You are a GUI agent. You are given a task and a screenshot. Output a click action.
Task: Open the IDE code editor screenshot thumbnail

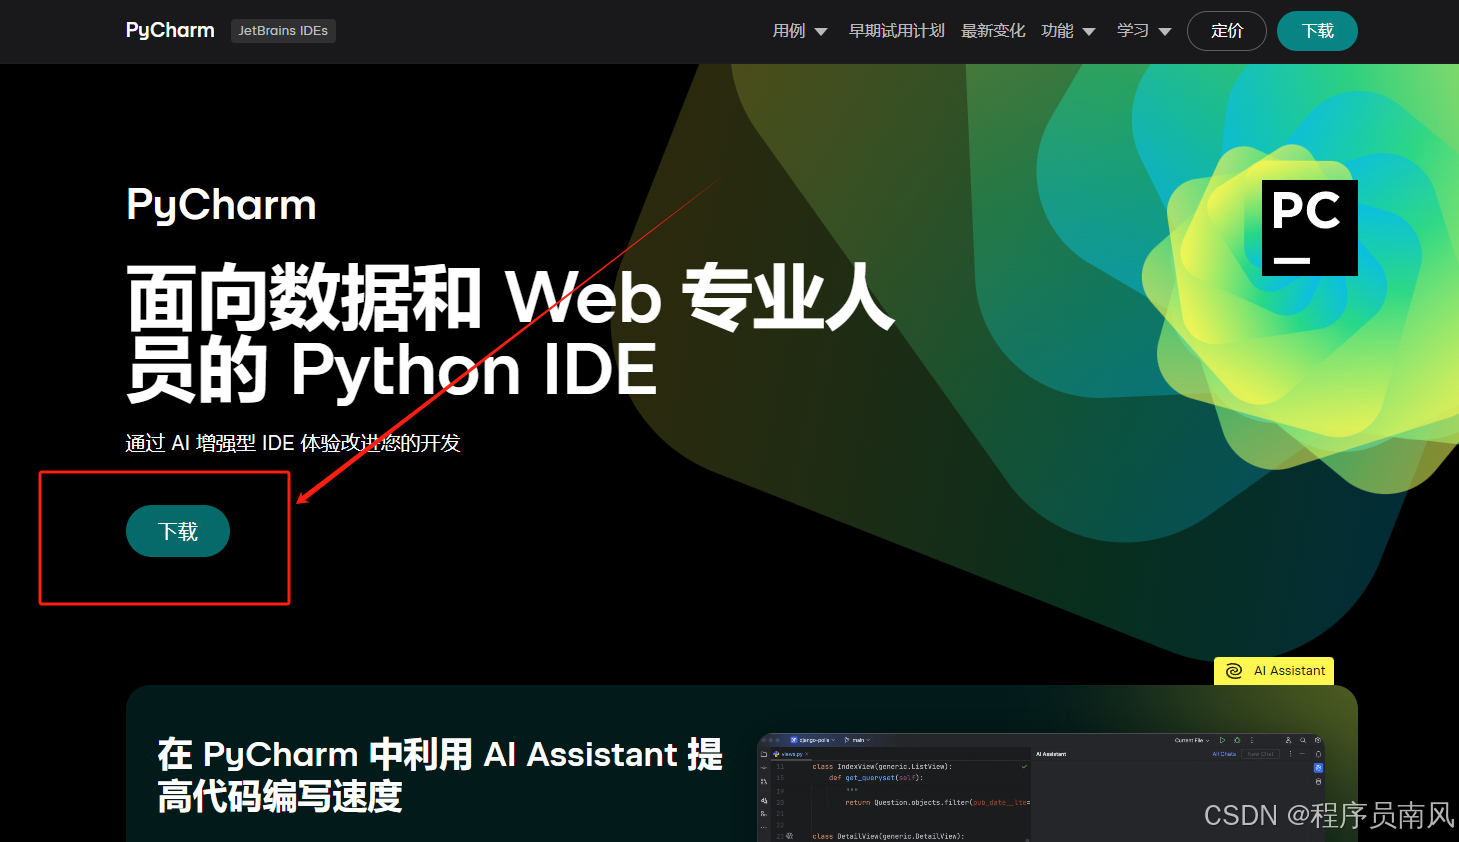pyautogui.click(x=1042, y=788)
